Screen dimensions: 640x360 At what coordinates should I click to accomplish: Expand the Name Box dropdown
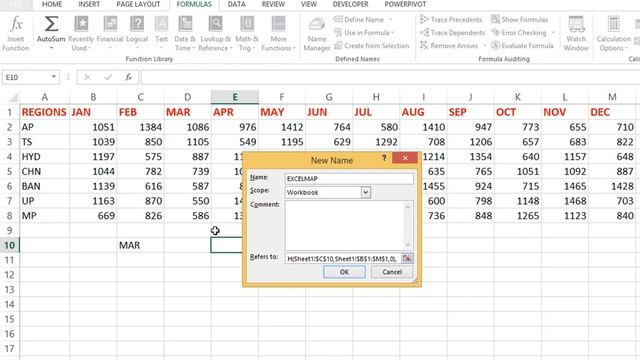pyautogui.click(x=53, y=77)
